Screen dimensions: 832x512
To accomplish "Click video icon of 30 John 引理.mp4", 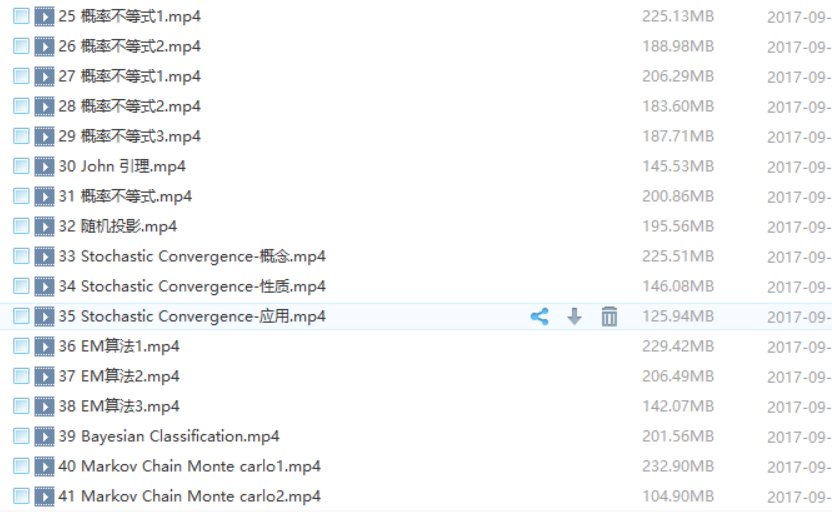I will 45,167.
